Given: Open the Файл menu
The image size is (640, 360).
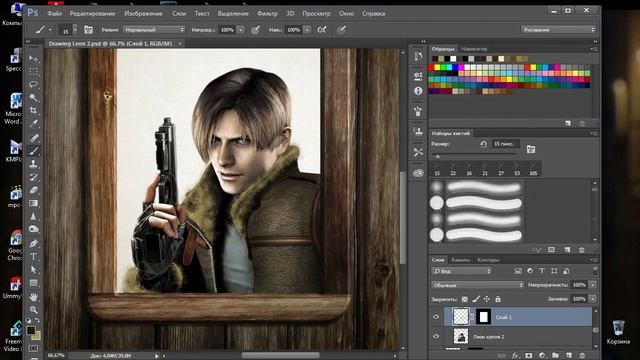Looking at the screenshot, I should [x=54, y=13].
